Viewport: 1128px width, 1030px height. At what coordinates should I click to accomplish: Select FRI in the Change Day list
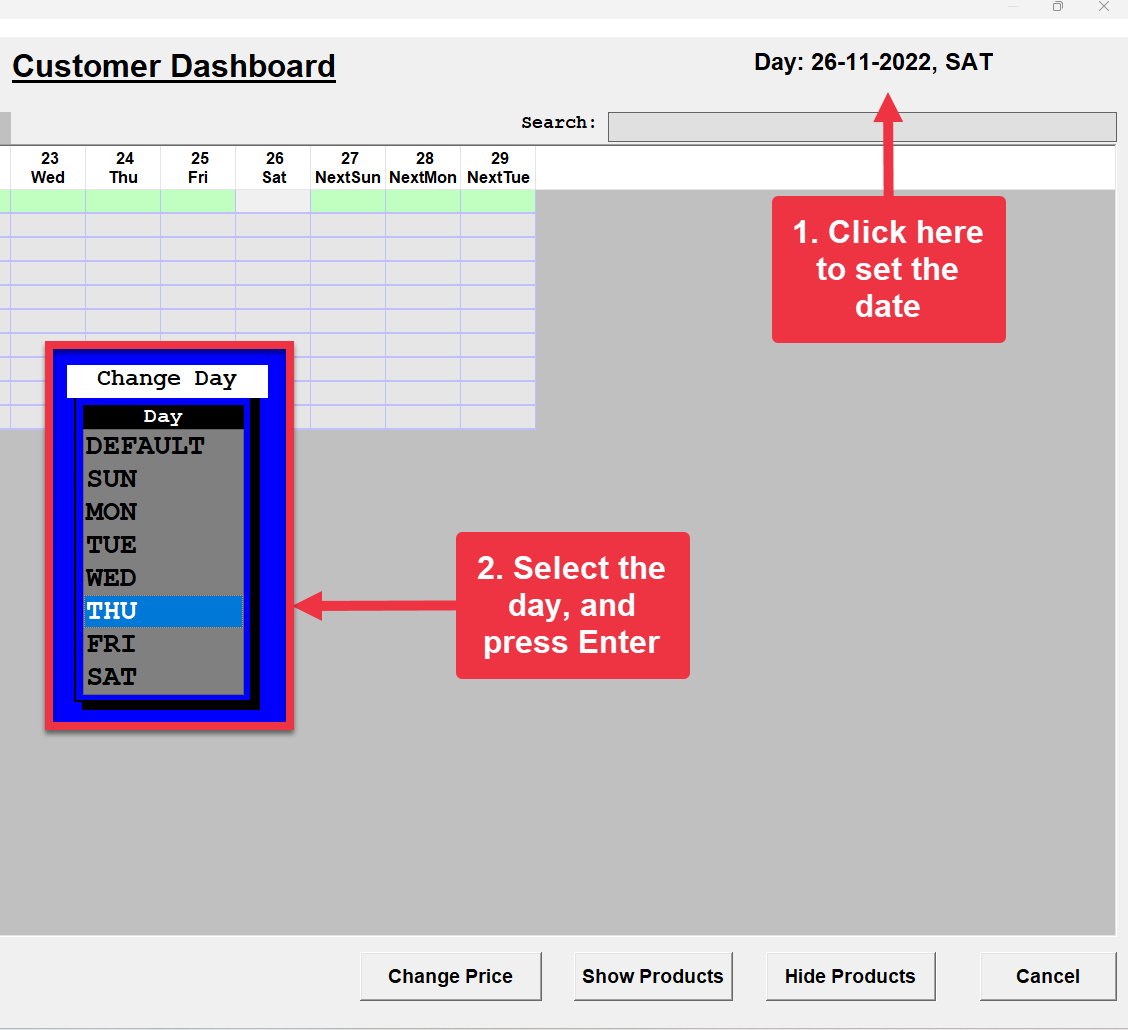(163, 644)
